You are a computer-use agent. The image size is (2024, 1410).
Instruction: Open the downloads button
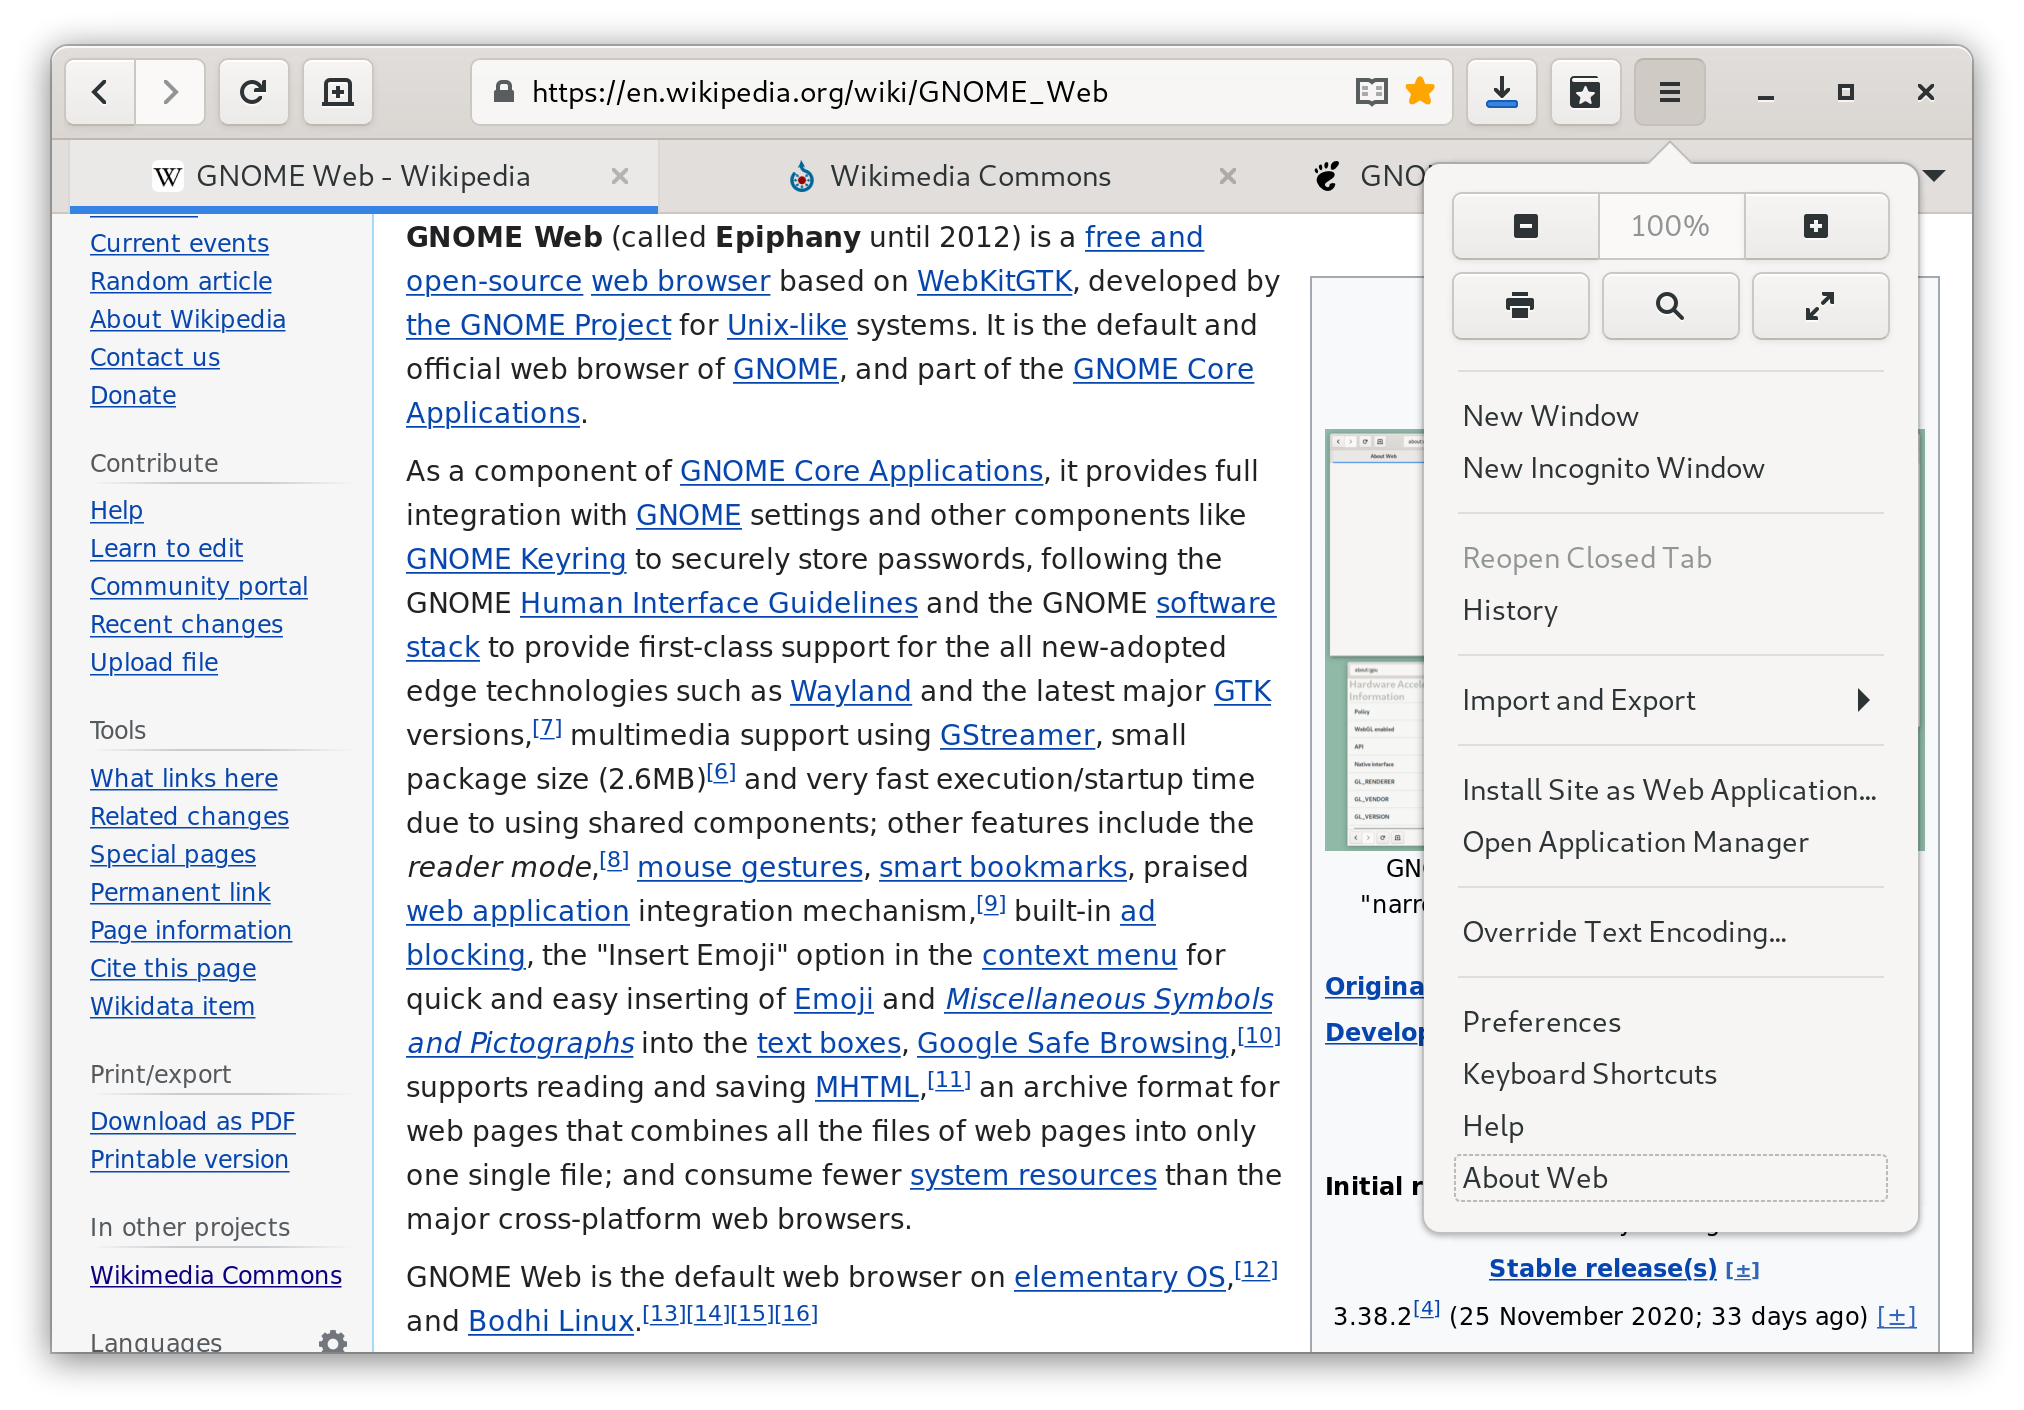point(1501,92)
